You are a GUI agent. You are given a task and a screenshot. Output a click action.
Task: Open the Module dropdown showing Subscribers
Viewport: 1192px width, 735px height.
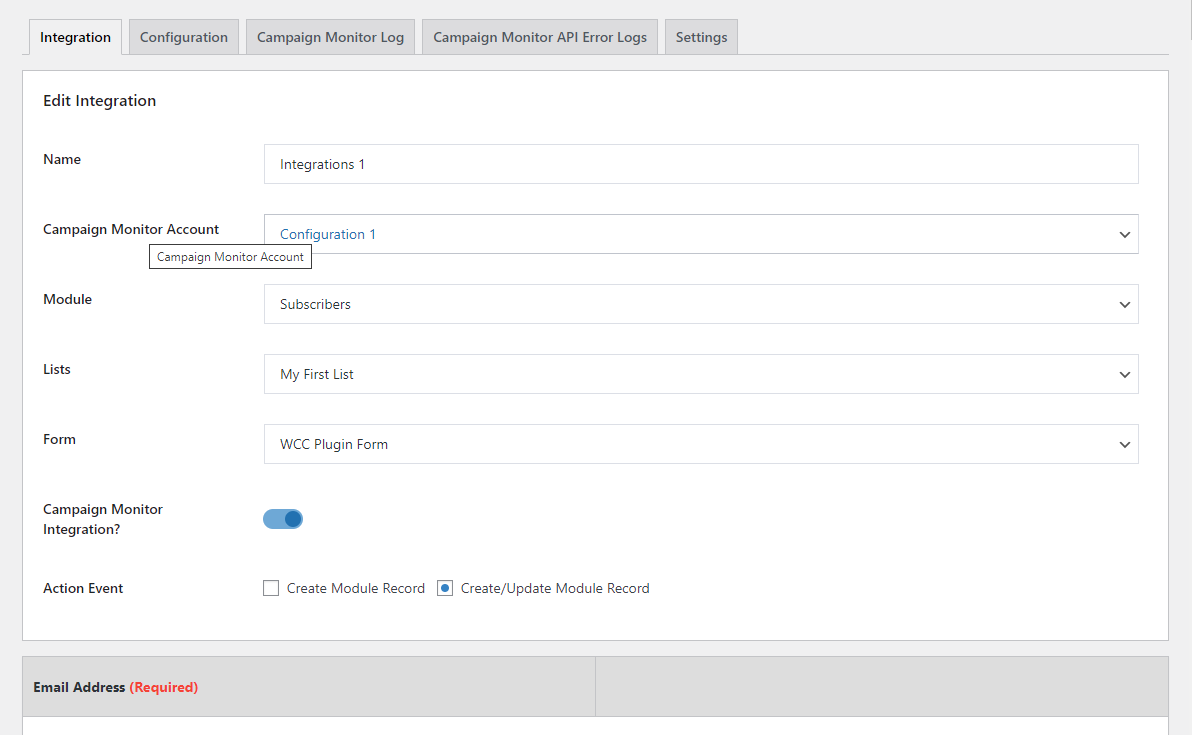click(x=701, y=304)
